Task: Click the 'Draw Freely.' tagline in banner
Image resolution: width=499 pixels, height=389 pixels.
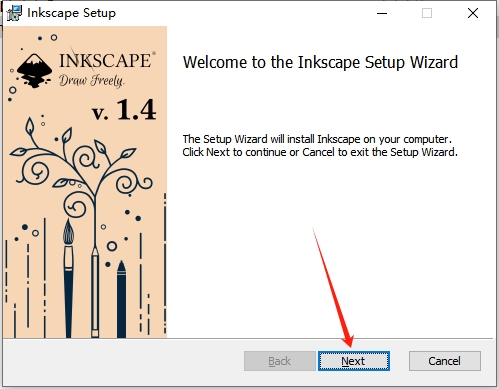Action: click(x=92, y=81)
